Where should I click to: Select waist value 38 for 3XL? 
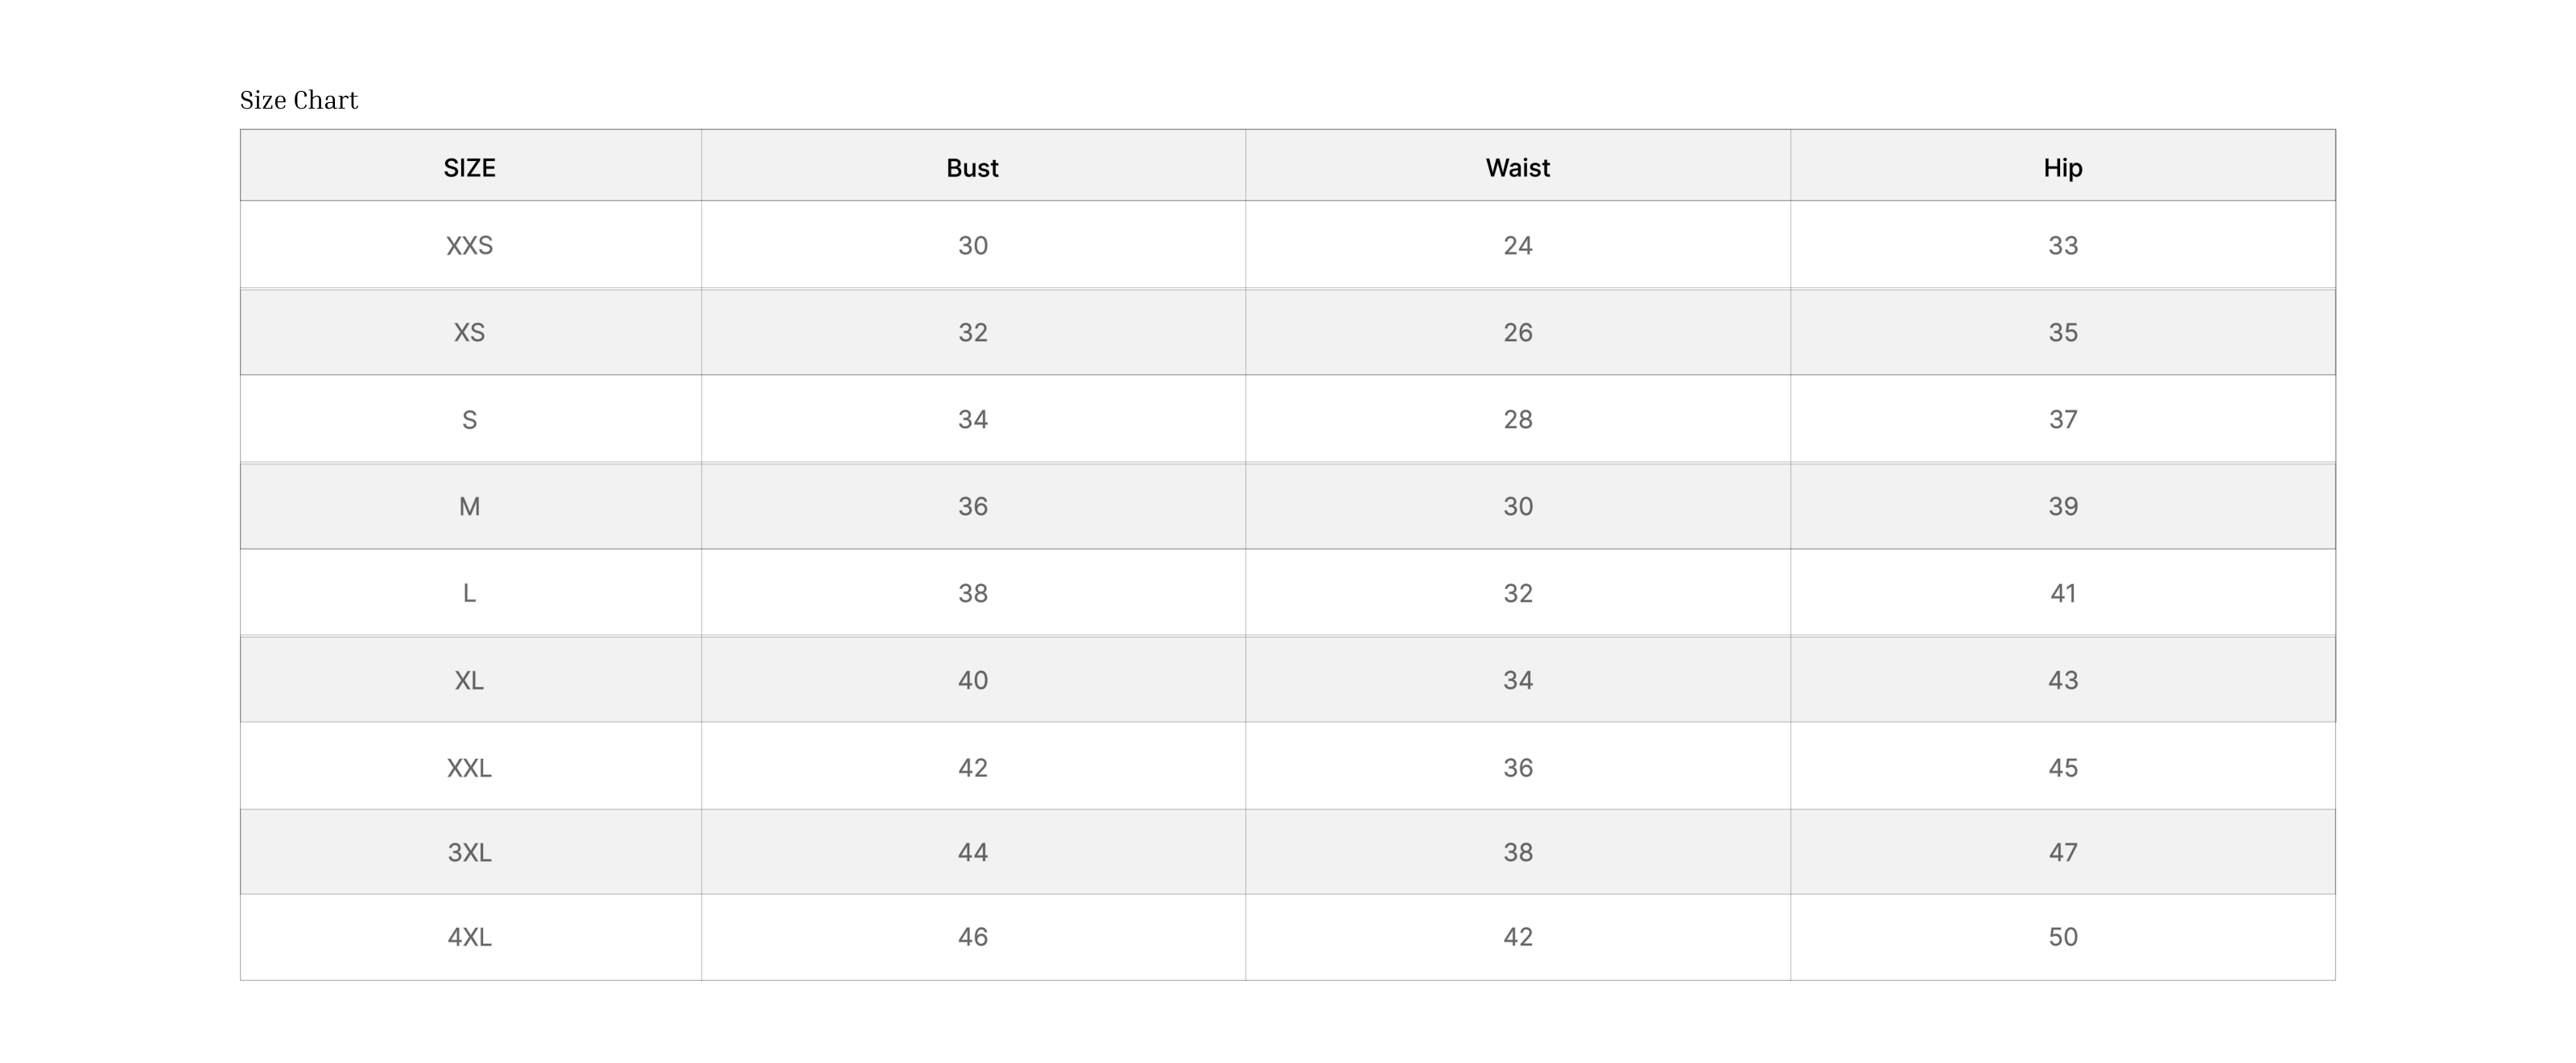[x=1517, y=852]
